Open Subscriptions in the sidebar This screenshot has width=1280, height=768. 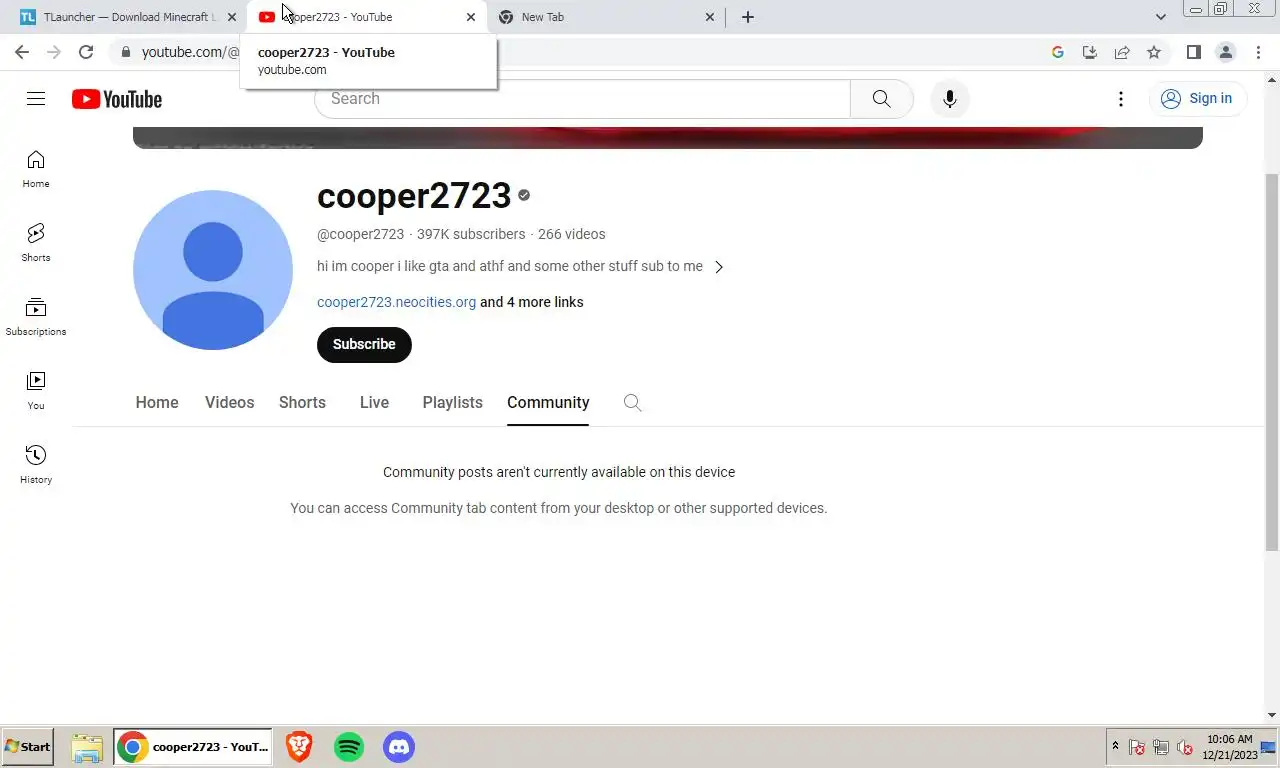coord(36,317)
